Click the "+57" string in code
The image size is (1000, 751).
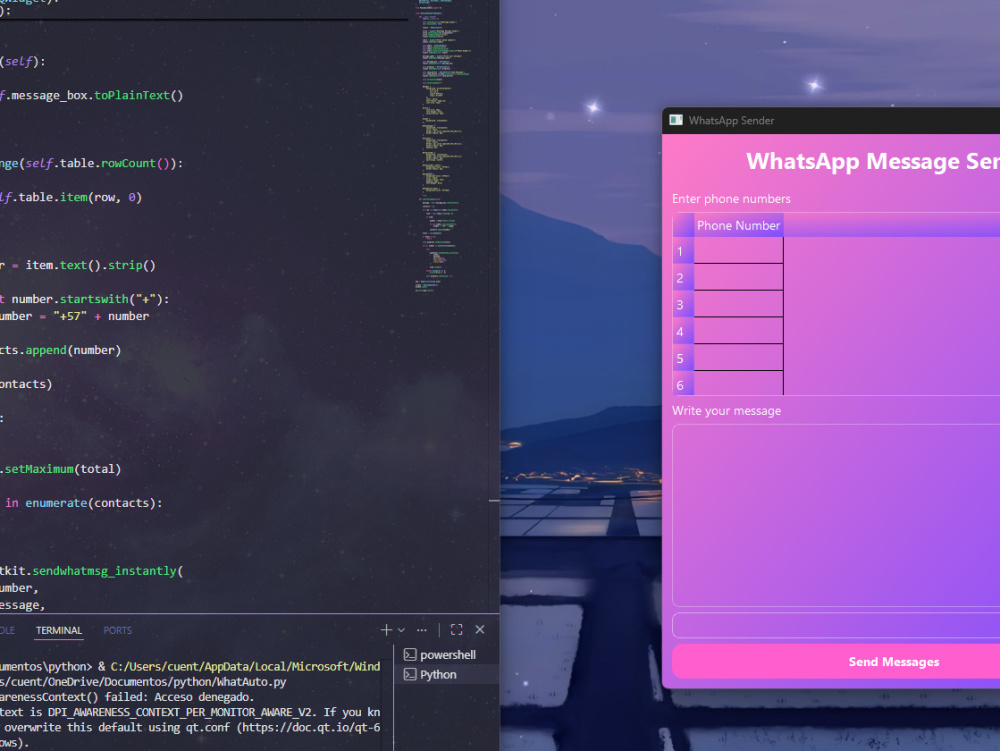tap(70, 316)
